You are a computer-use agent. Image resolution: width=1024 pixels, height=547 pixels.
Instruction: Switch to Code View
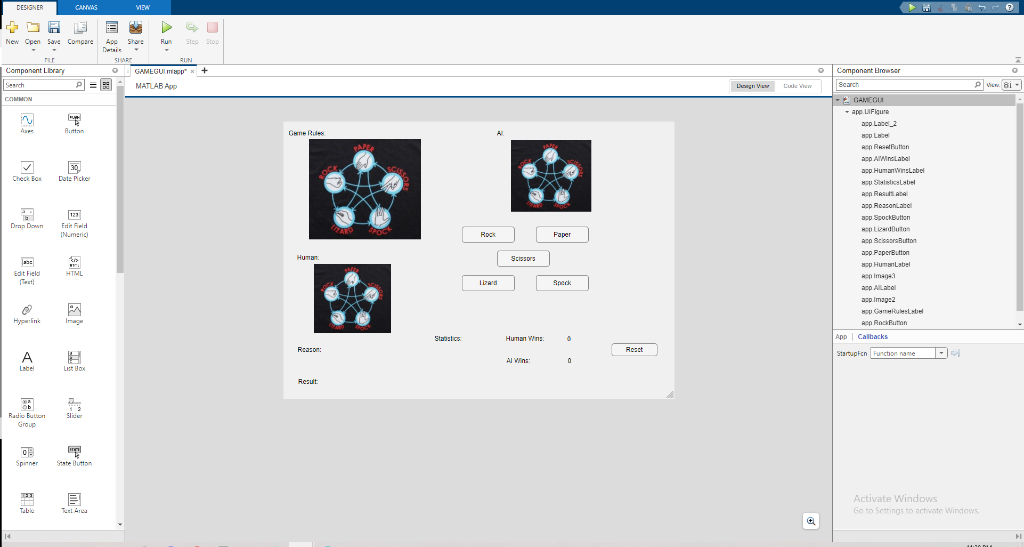coord(797,86)
